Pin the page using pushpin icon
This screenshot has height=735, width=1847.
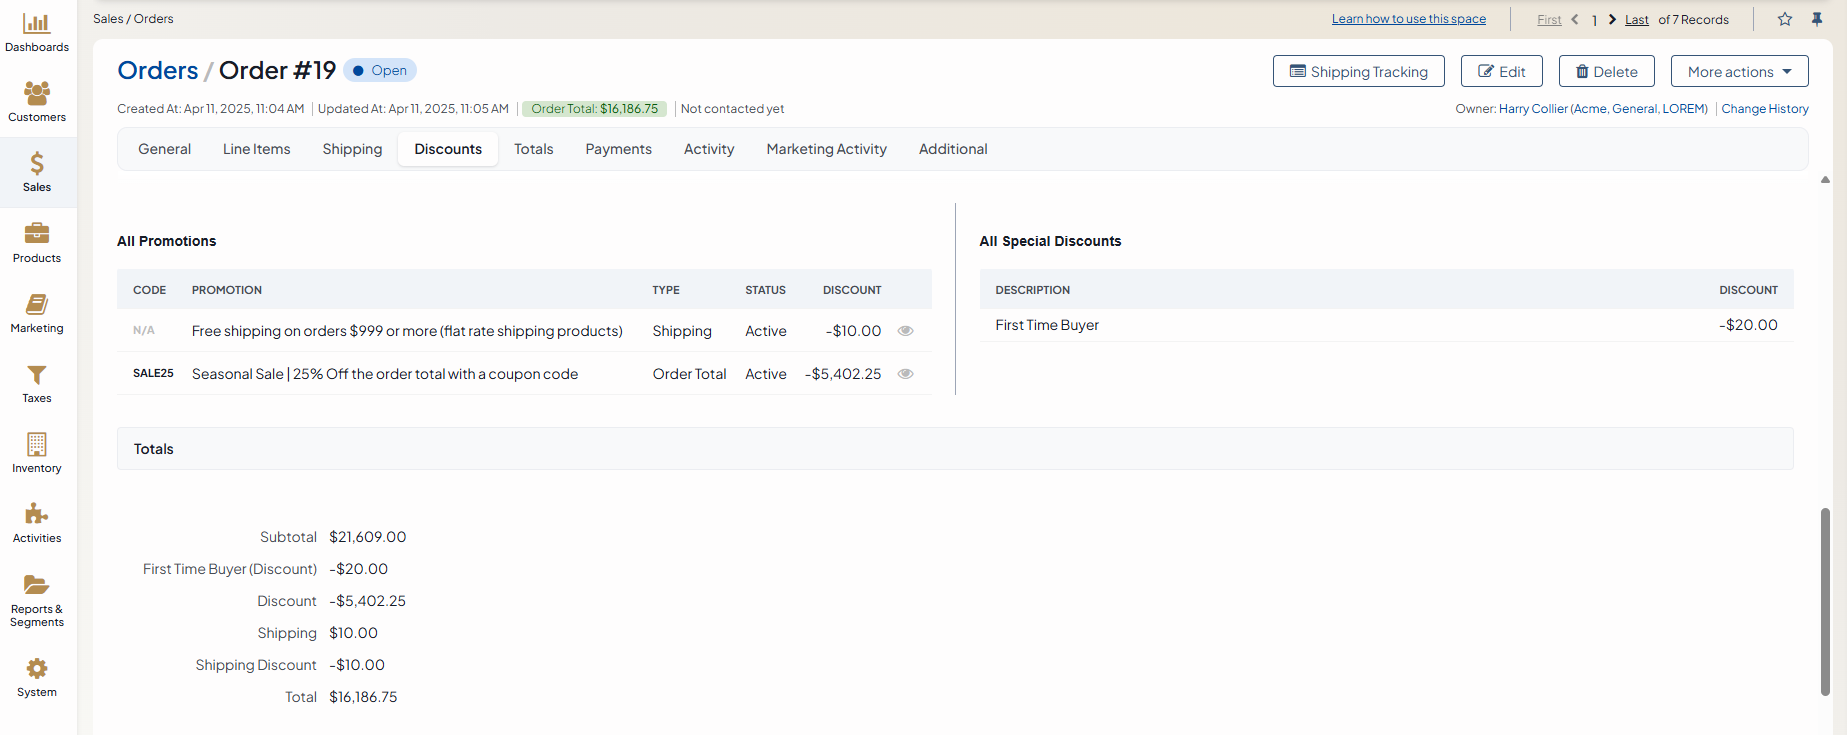[x=1817, y=19]
